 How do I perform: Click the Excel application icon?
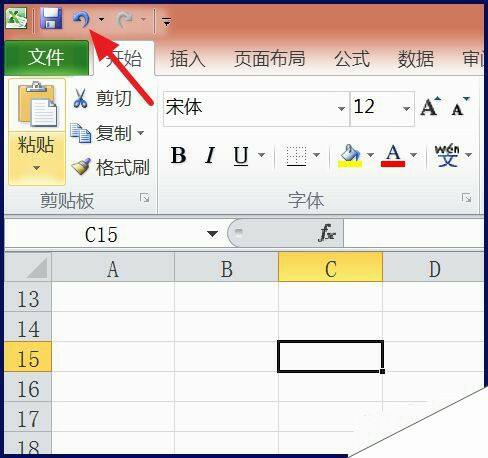click(x=17, y=19)
